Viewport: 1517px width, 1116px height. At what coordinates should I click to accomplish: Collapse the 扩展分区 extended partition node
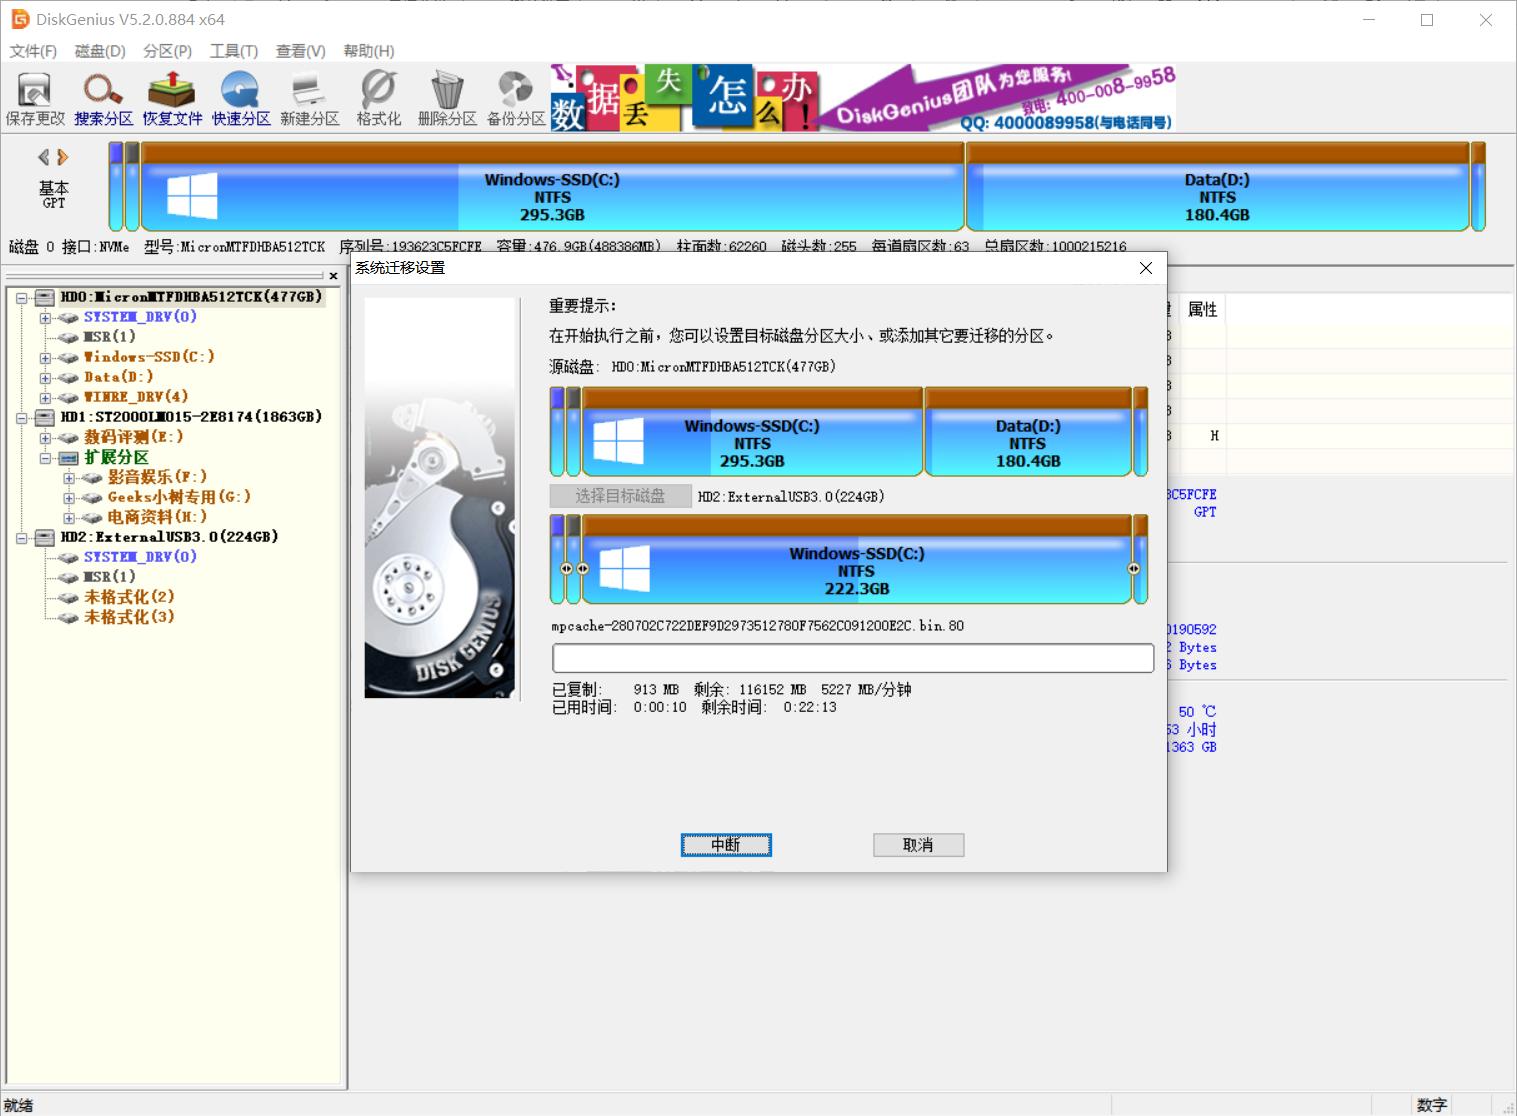45,458
